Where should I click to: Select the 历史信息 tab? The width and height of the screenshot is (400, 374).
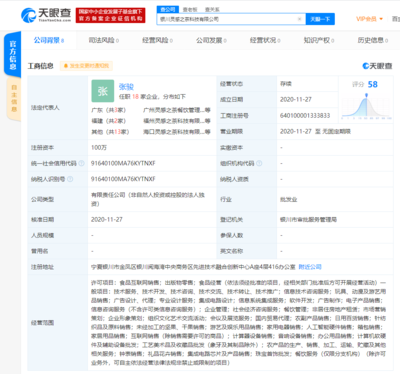click(373, 40)
